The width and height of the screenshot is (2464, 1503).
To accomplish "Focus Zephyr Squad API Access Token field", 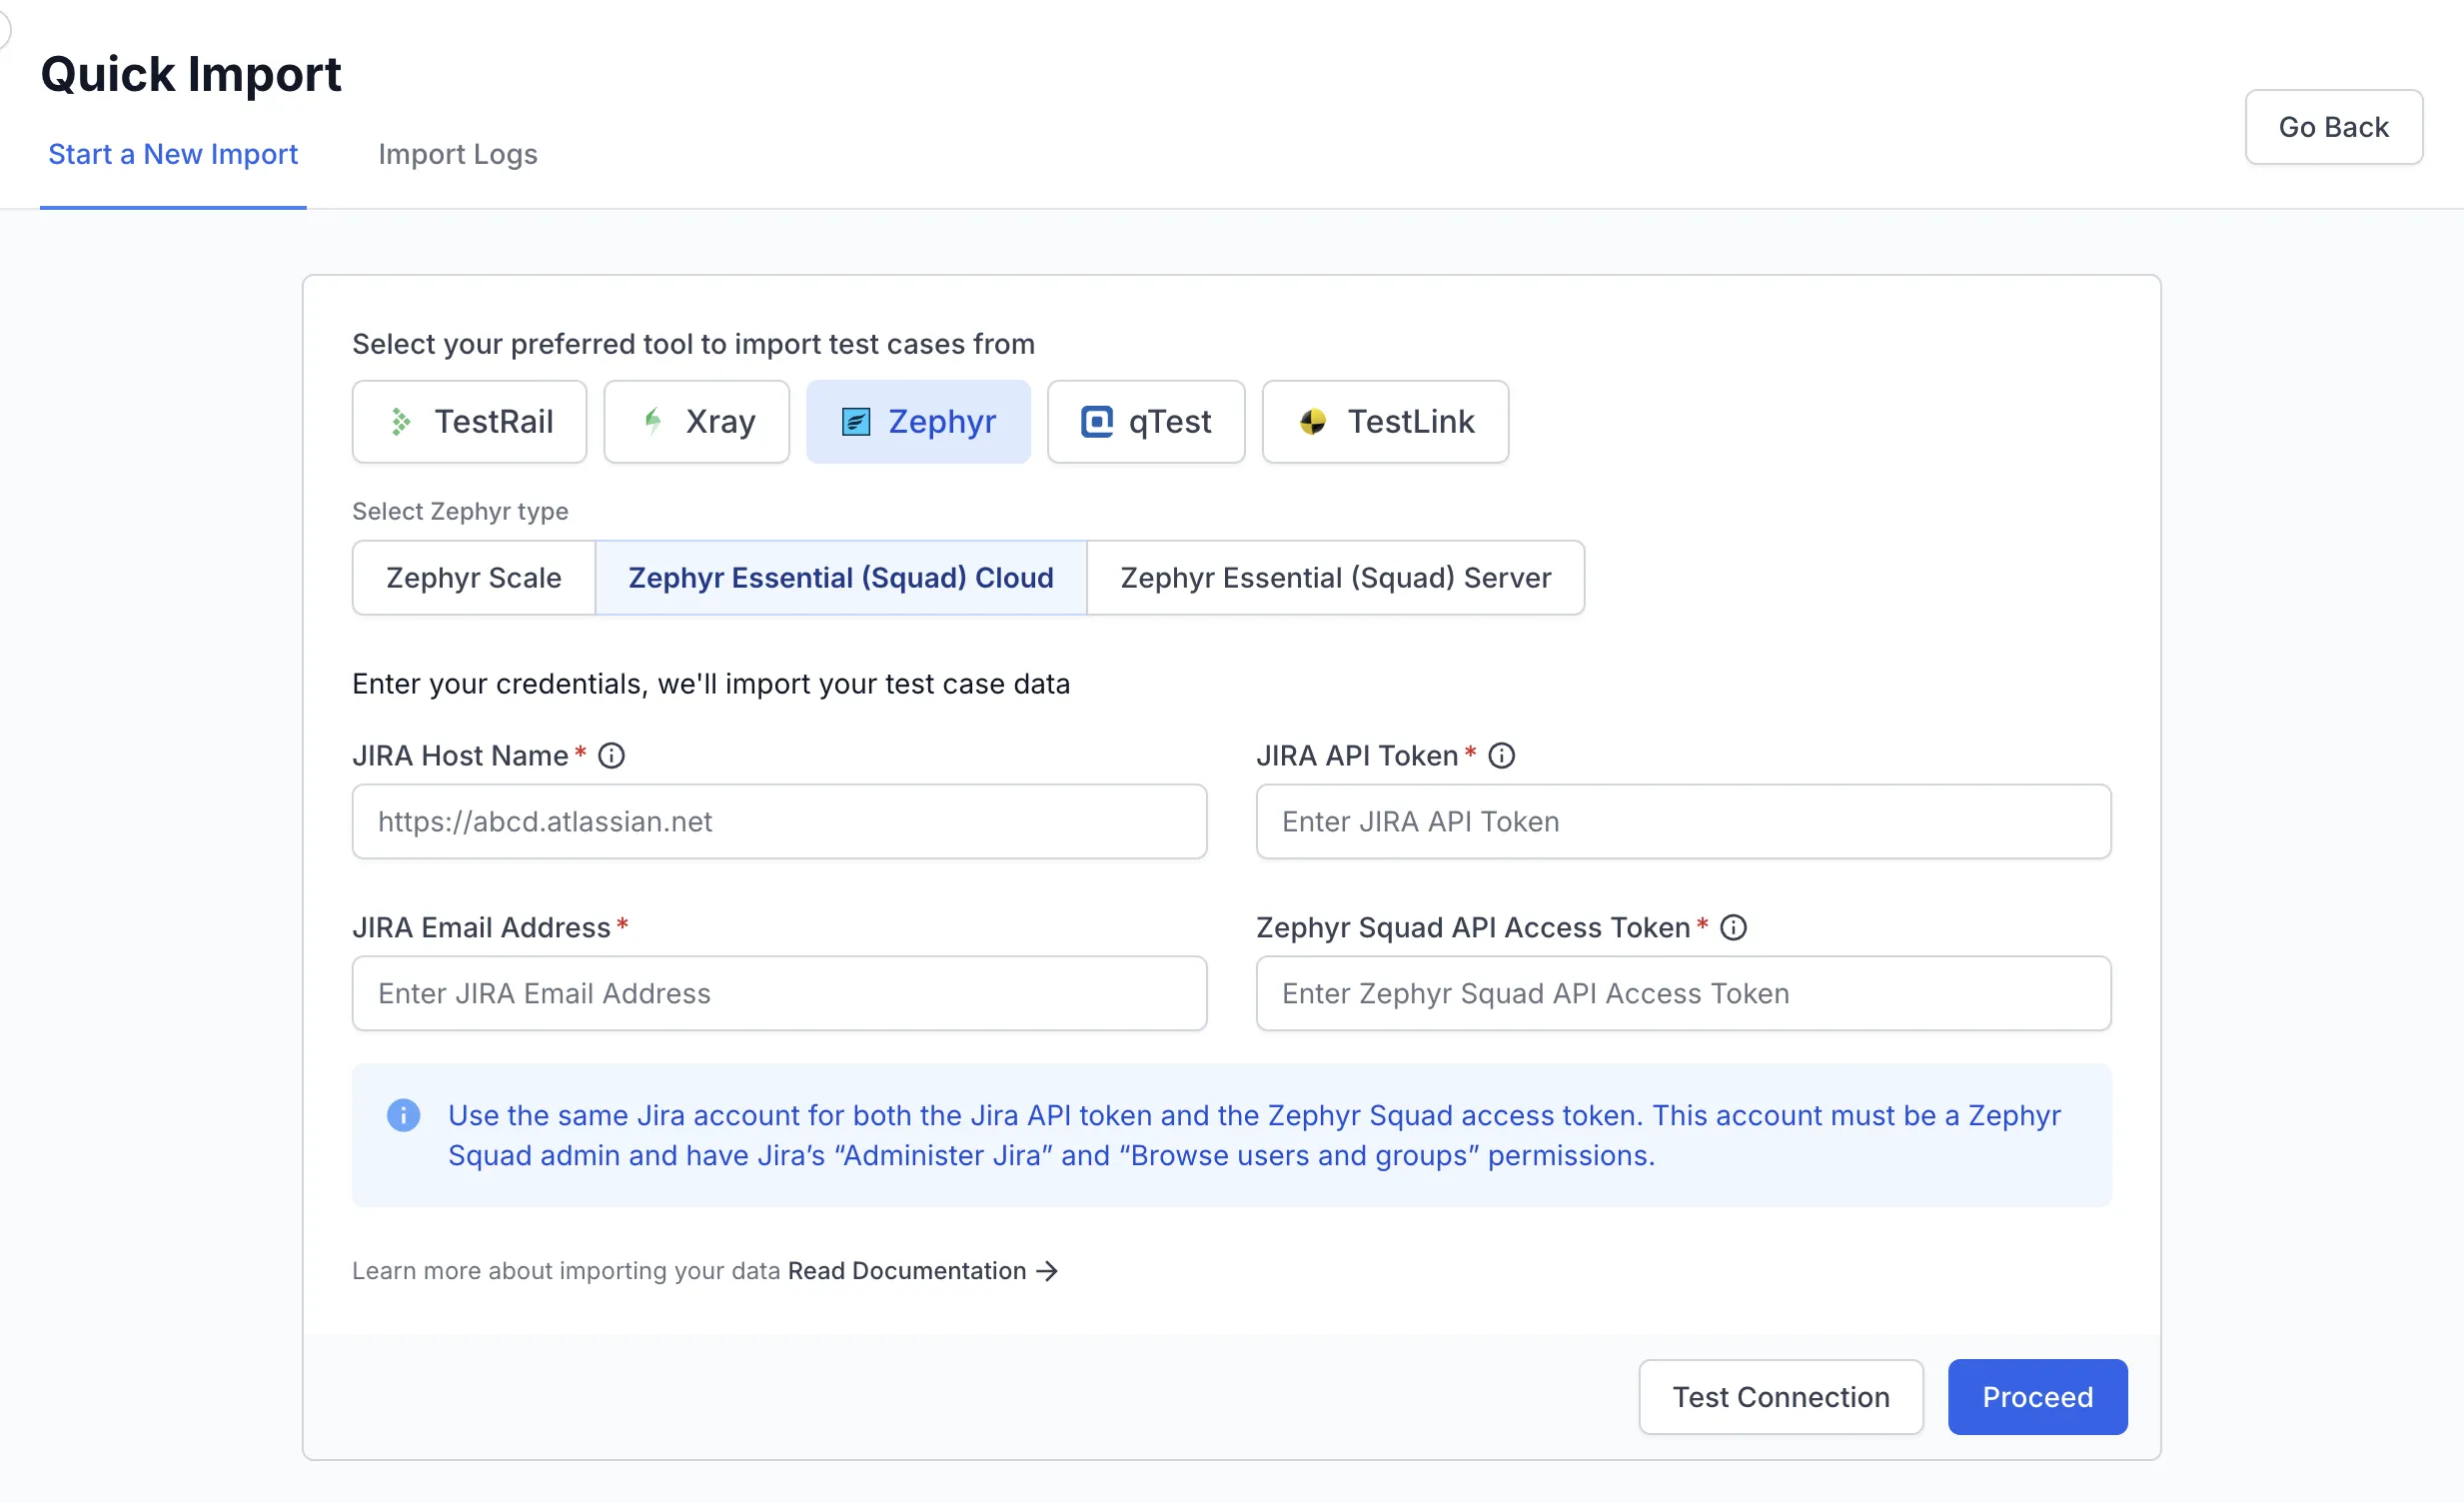I will [x=1683, y=994].
